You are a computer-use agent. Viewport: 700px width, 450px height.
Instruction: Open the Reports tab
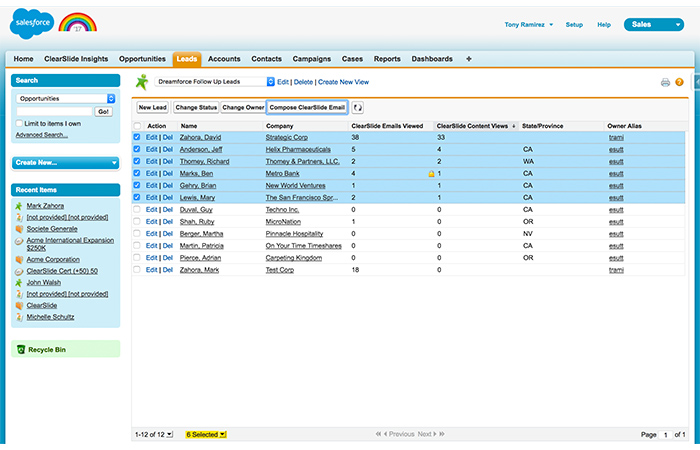[387, 59]
